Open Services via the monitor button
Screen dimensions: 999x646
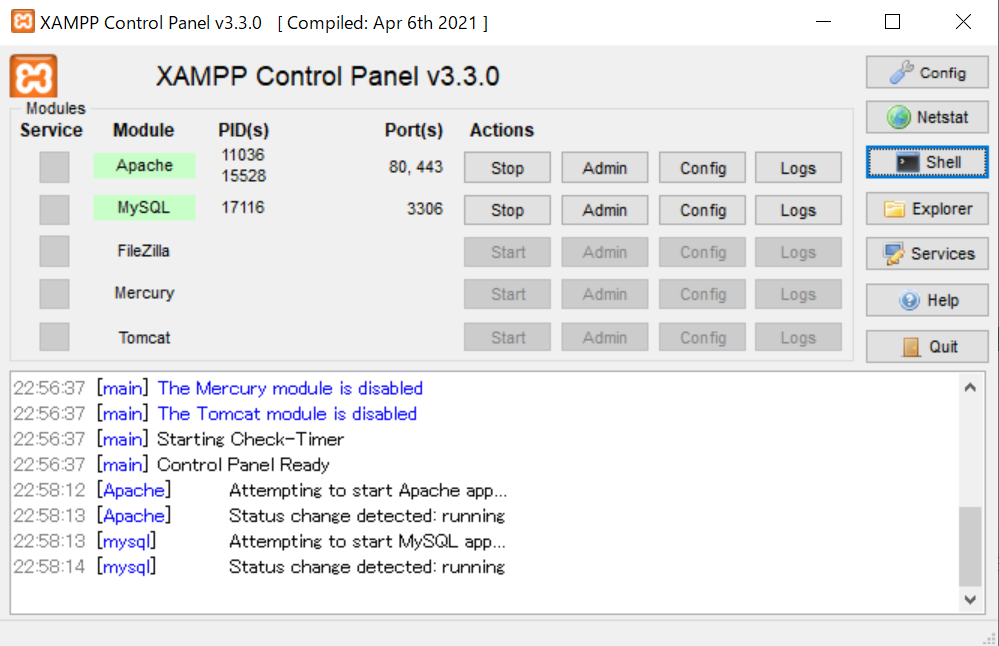(x=927, y=254)
